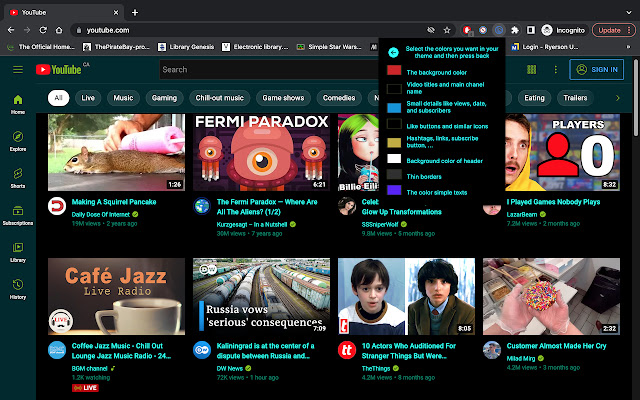The image size is (640, 400).
Task: Open the Chrome extensions puzzle icon
Action: coord(515,30)
